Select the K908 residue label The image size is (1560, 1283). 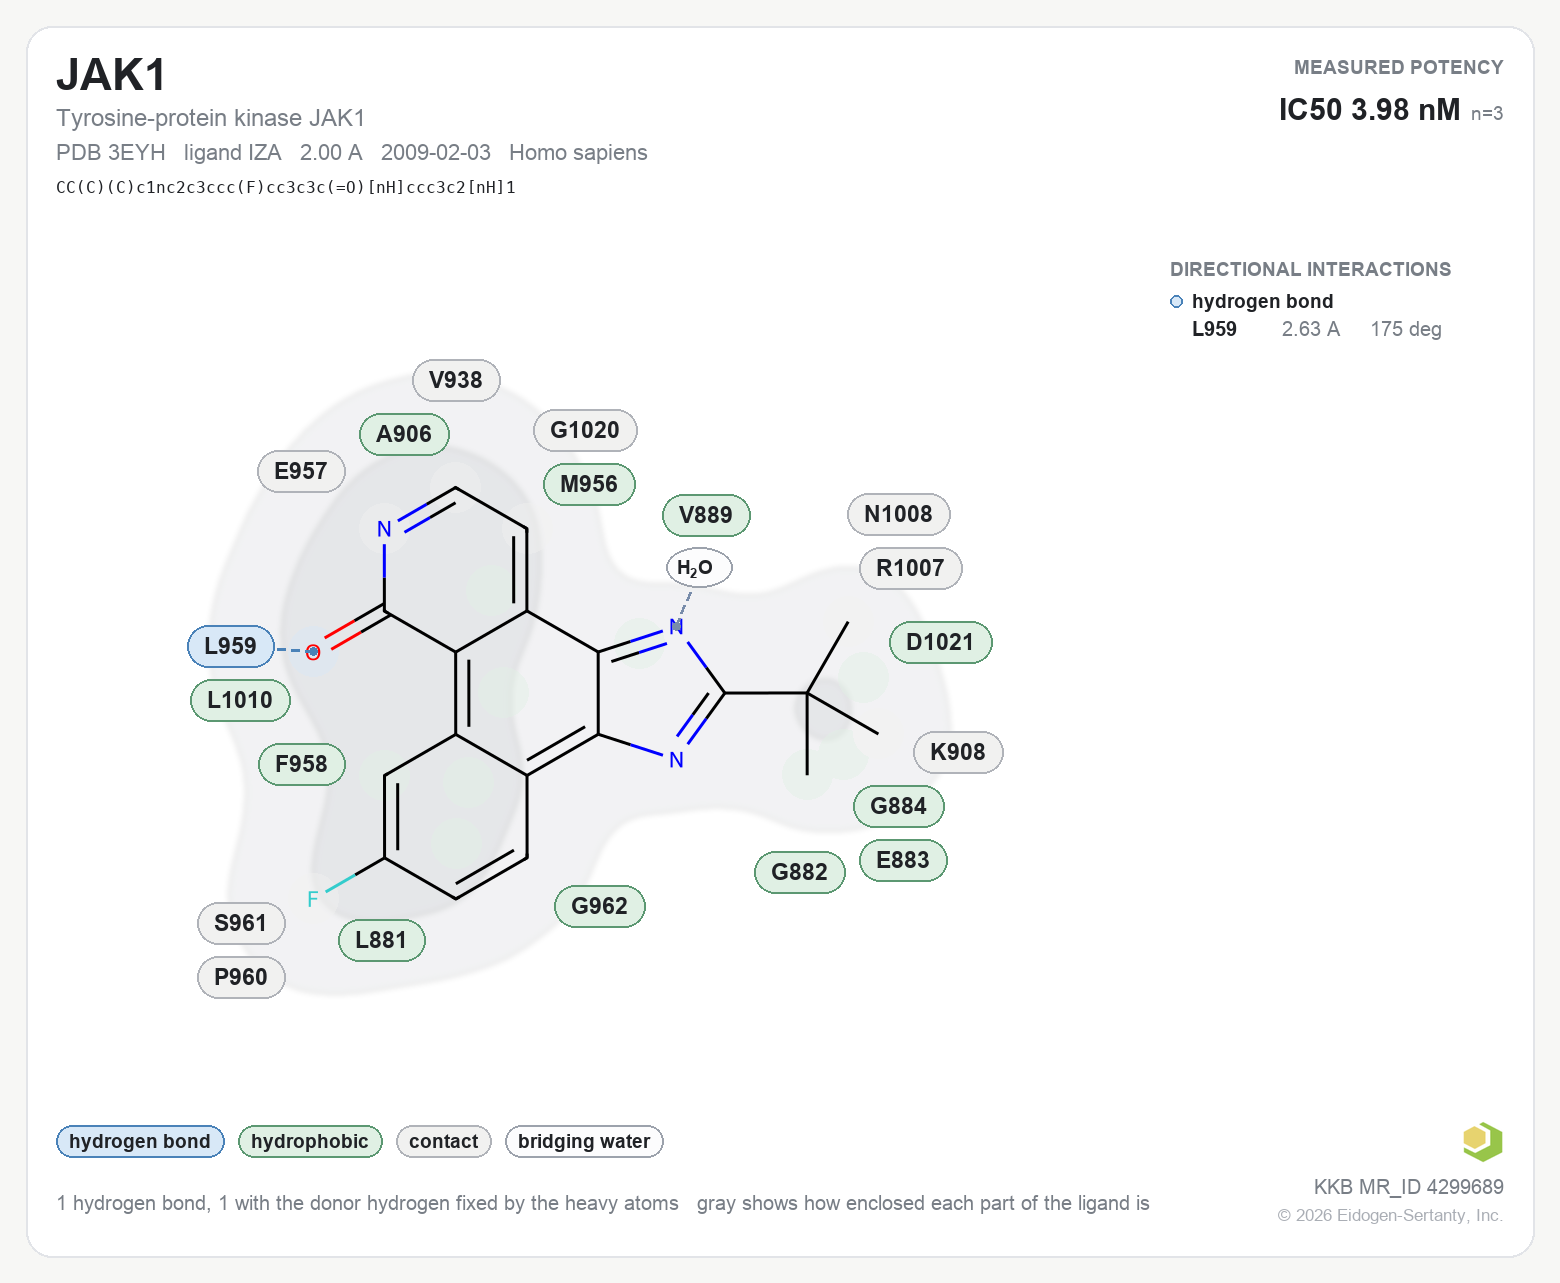point(958,752)
